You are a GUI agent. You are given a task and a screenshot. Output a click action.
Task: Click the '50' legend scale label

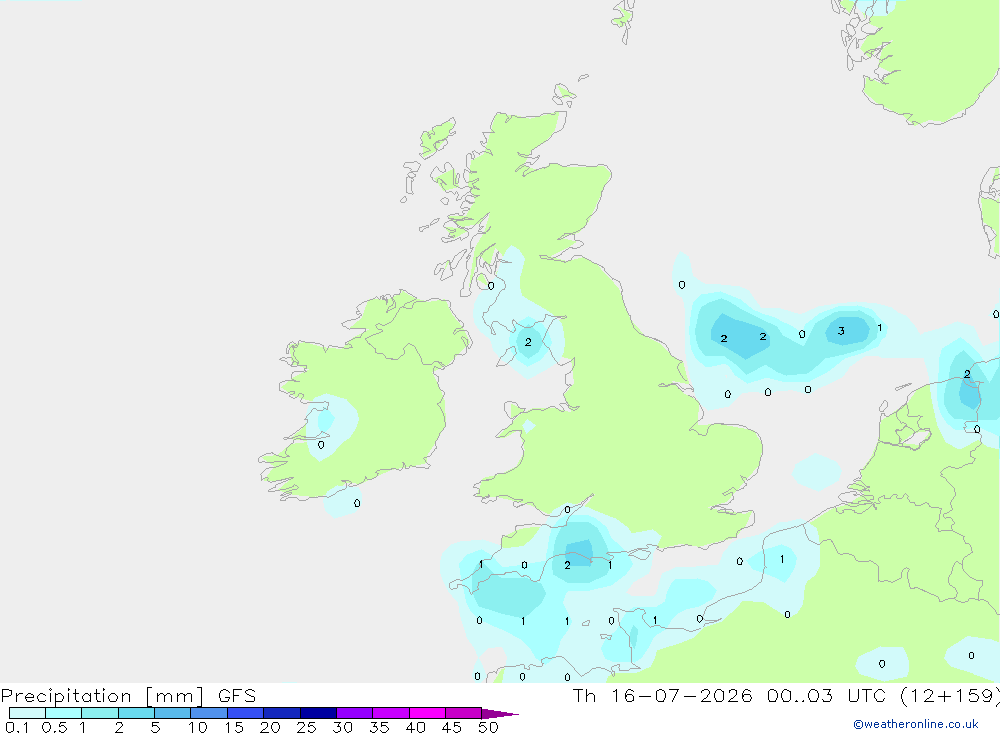488,727
